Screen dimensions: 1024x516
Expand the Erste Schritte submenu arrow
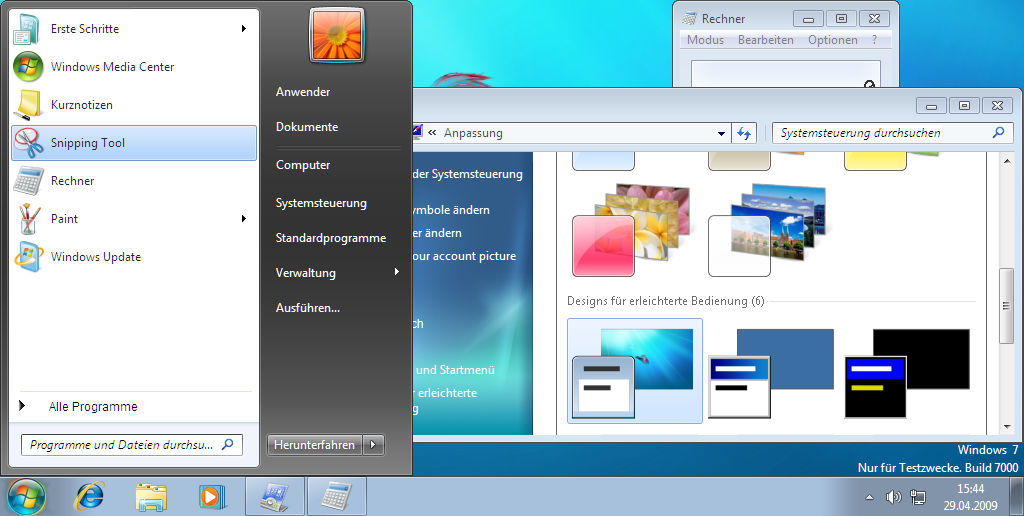(x=244, y=29)
